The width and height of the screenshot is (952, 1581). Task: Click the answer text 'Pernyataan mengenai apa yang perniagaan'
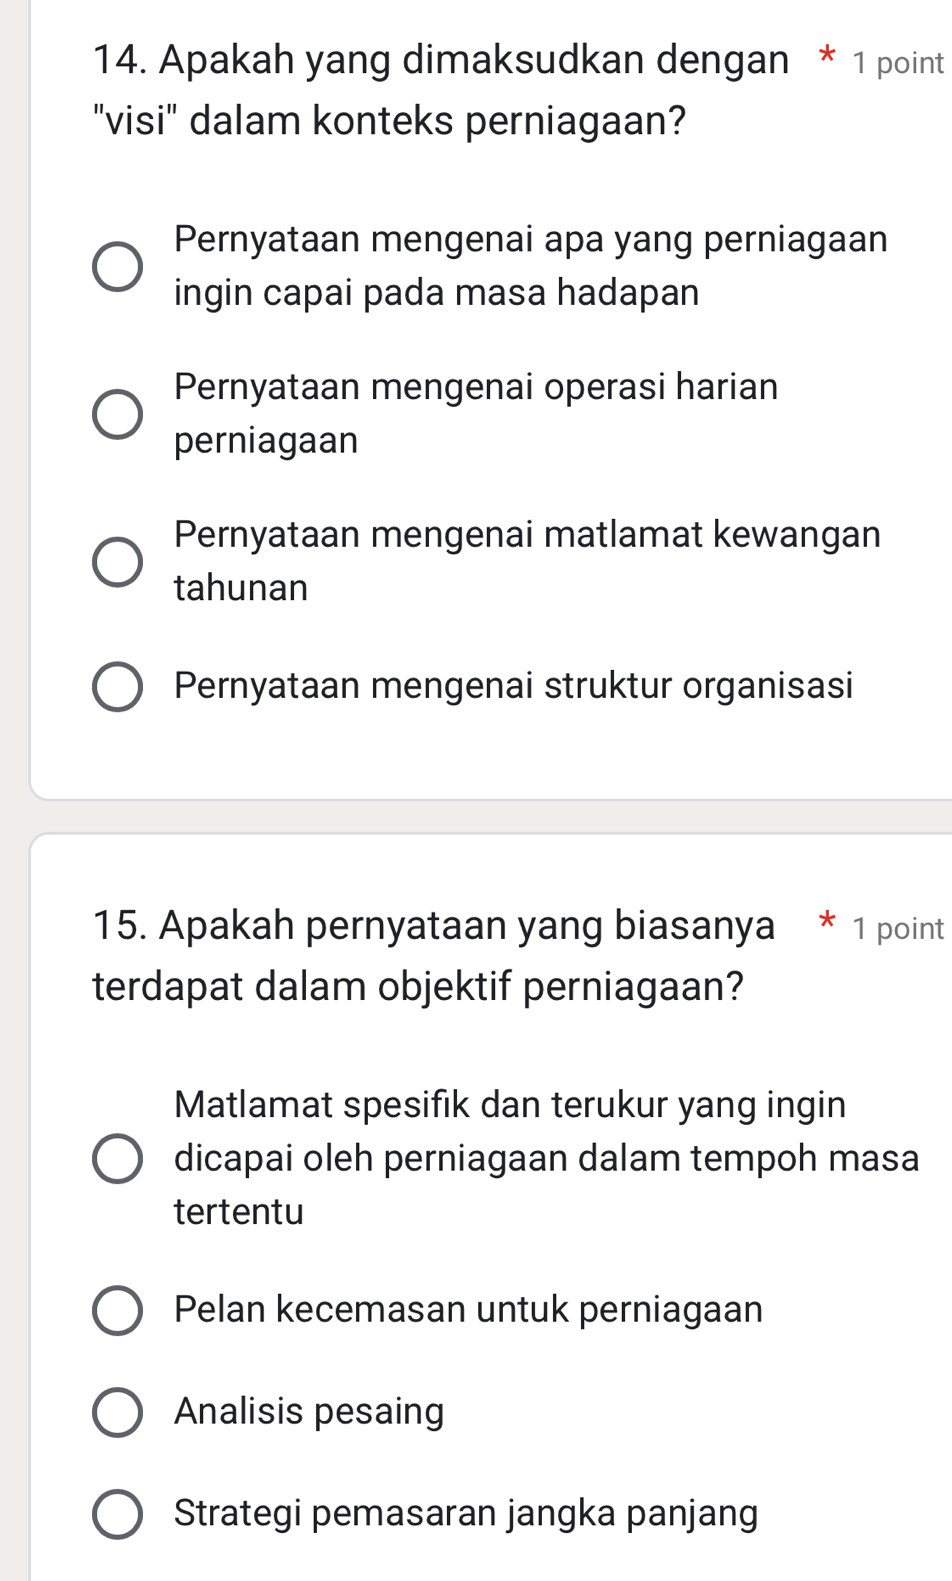pyautogui.click(x=530, y=240)
